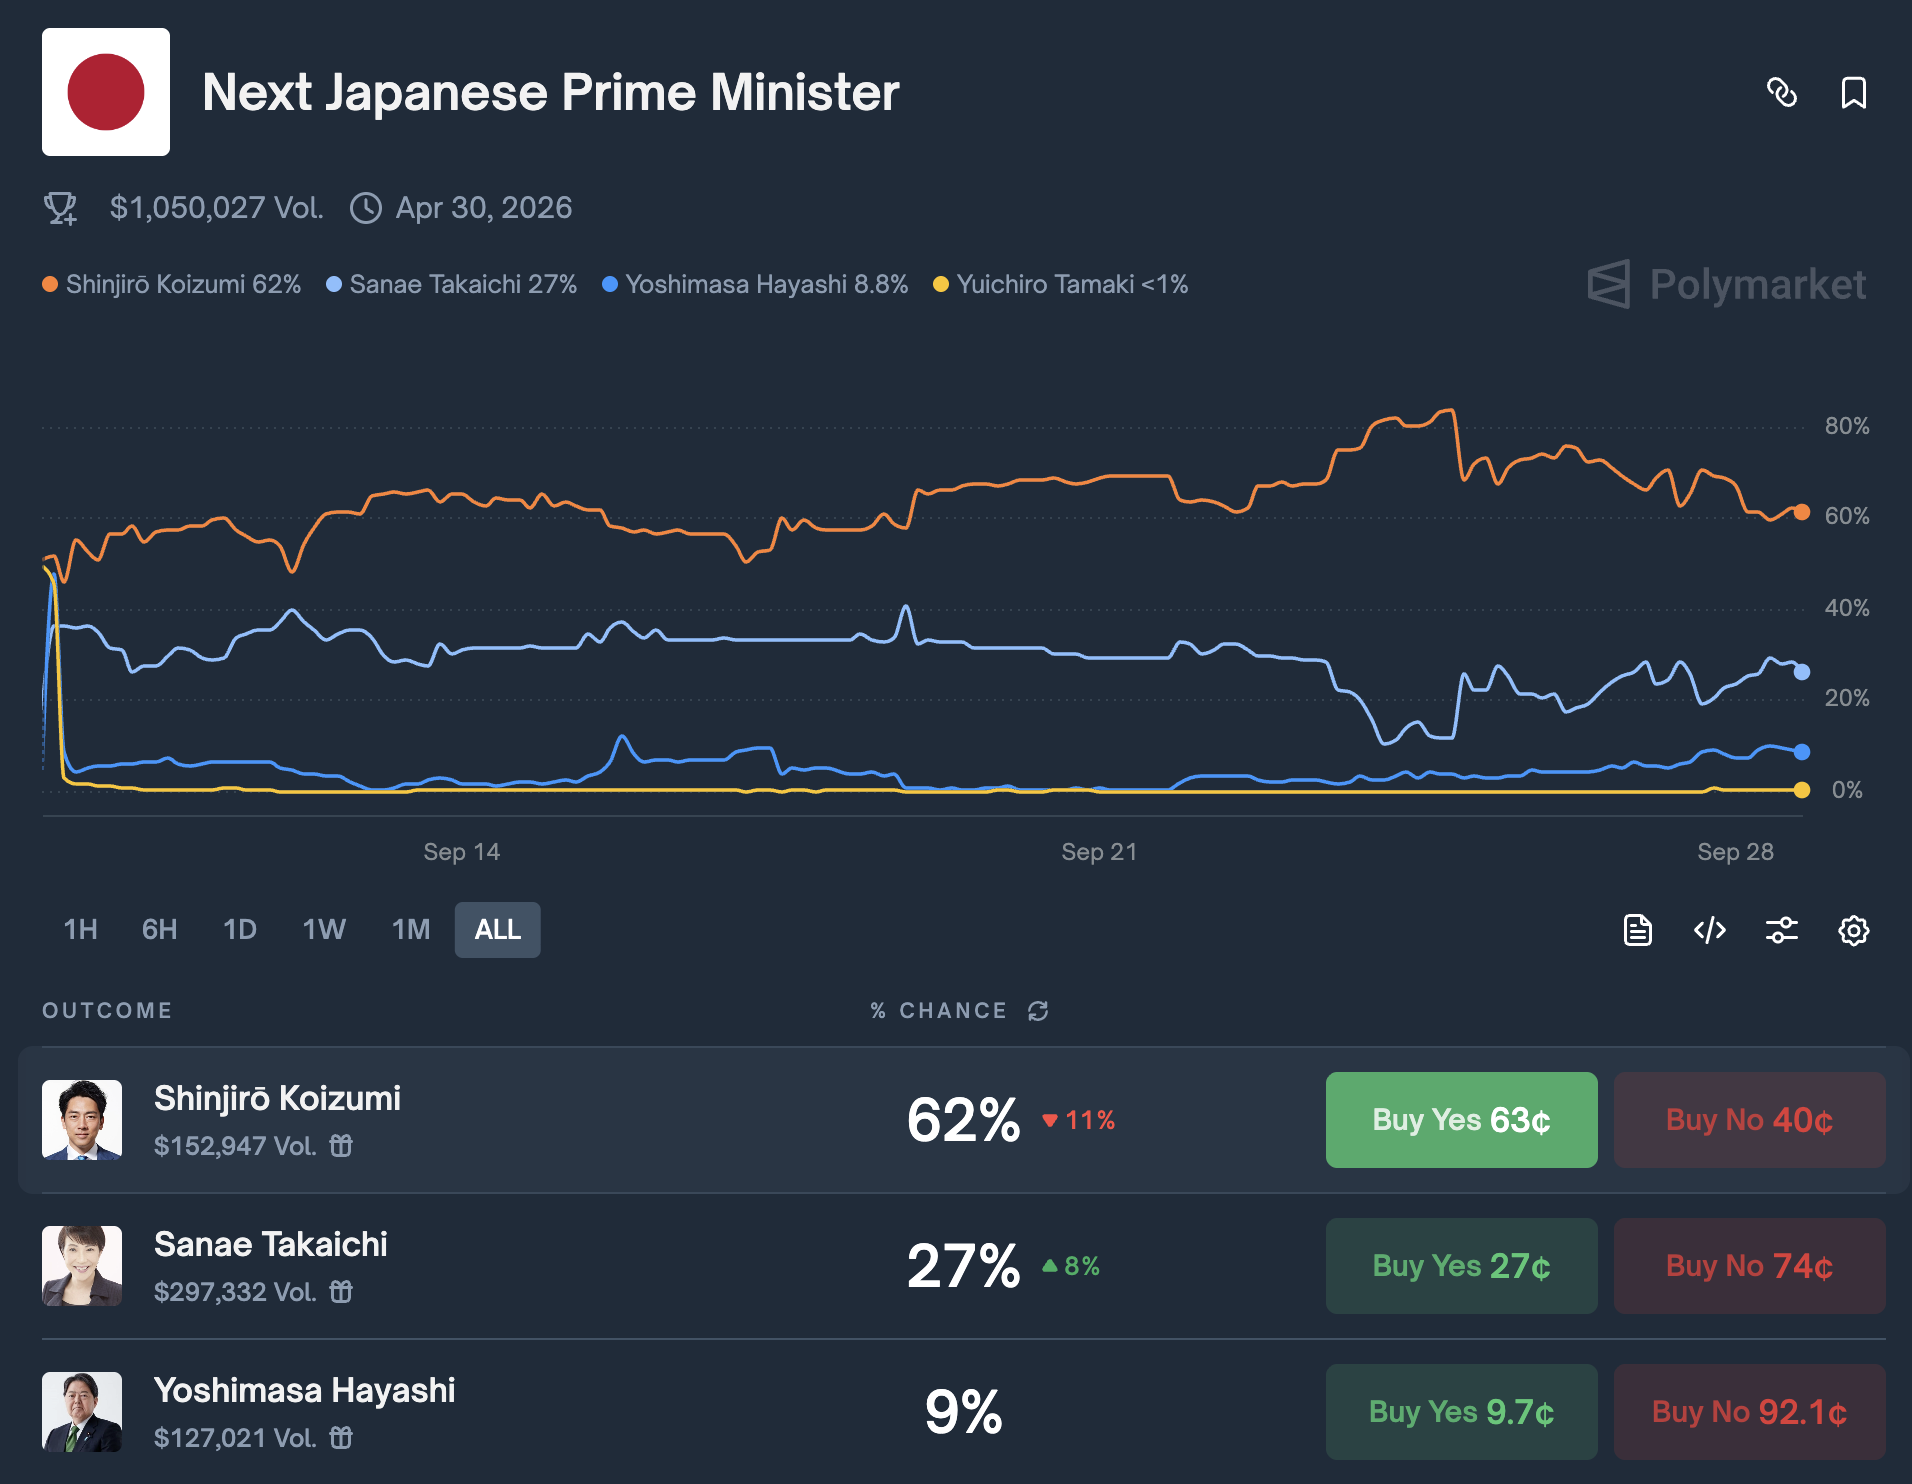Open chart settings gear icon
This screenshot has width=1912, height=1484.
click(x=1853, y=930)
